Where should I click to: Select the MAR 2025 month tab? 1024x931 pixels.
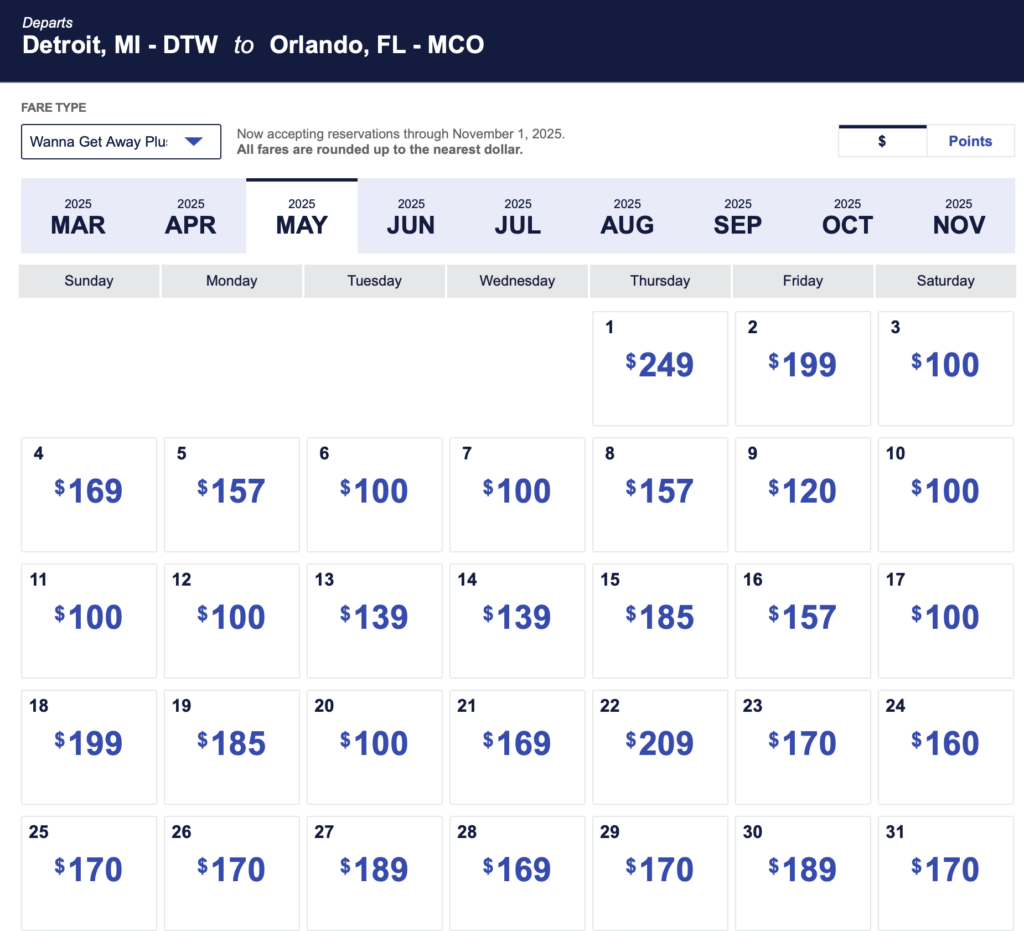pyautogui.click(x=77, y=216)
